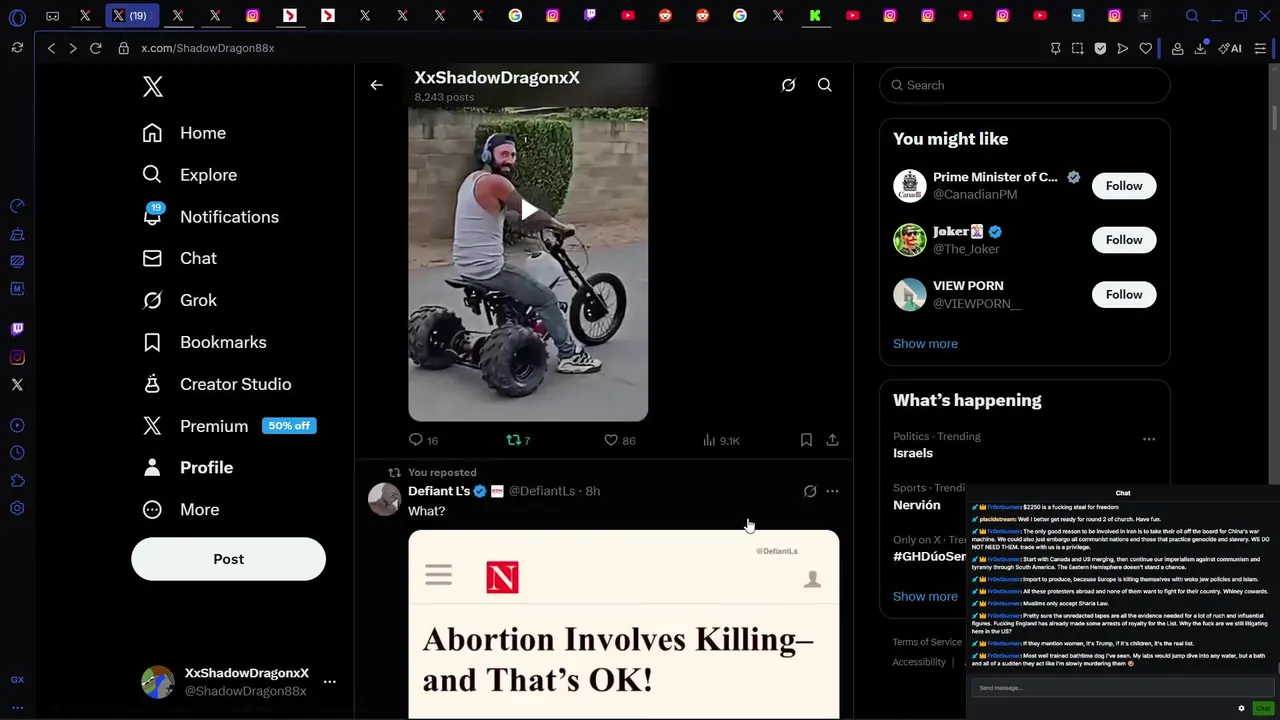
Task: Open Opera sidebar settings gear icon
Action: (x=17, y=508)
